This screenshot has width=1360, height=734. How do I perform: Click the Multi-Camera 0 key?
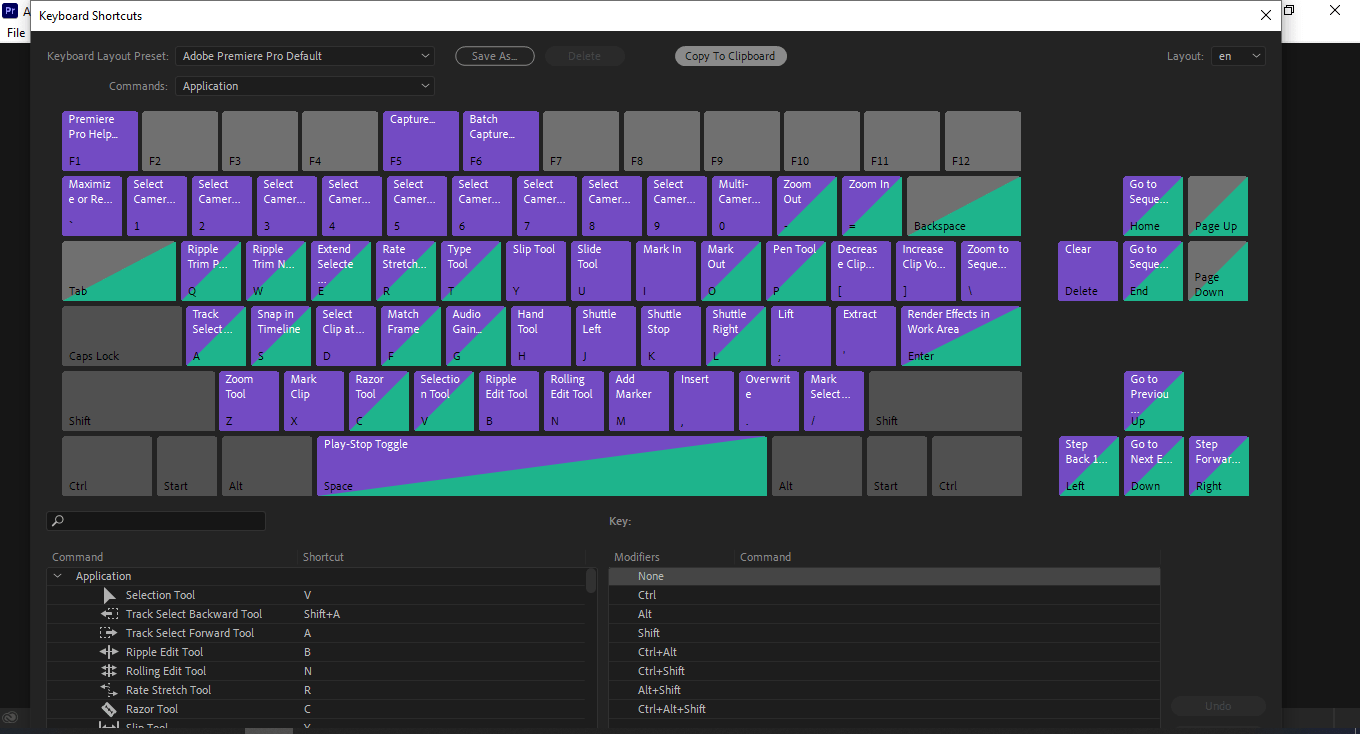pyautogui.click(x=742, y=206)
